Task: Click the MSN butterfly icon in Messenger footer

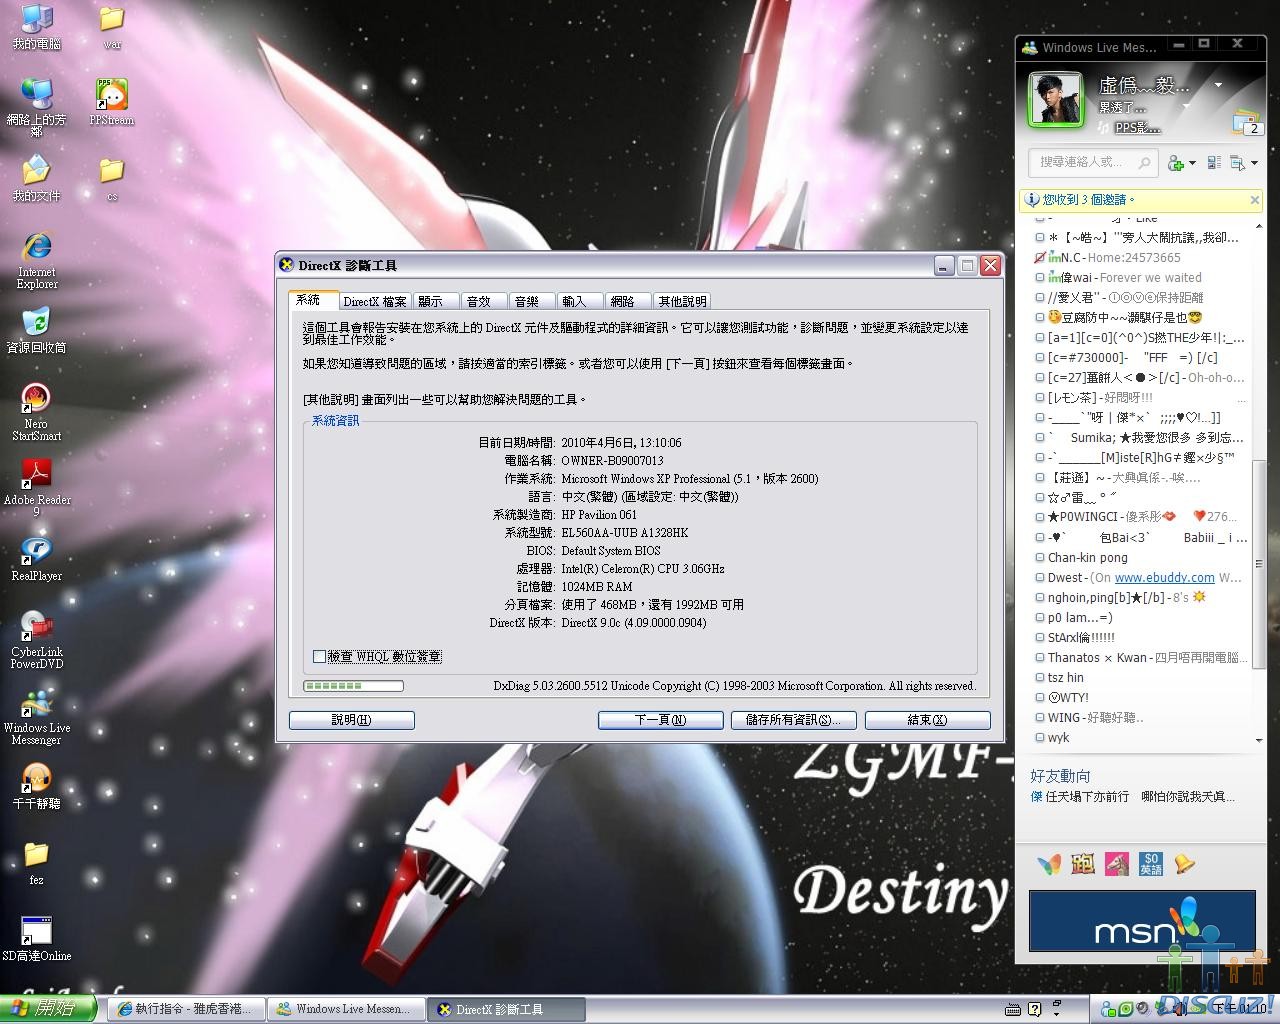Action: coord(1048,864)
